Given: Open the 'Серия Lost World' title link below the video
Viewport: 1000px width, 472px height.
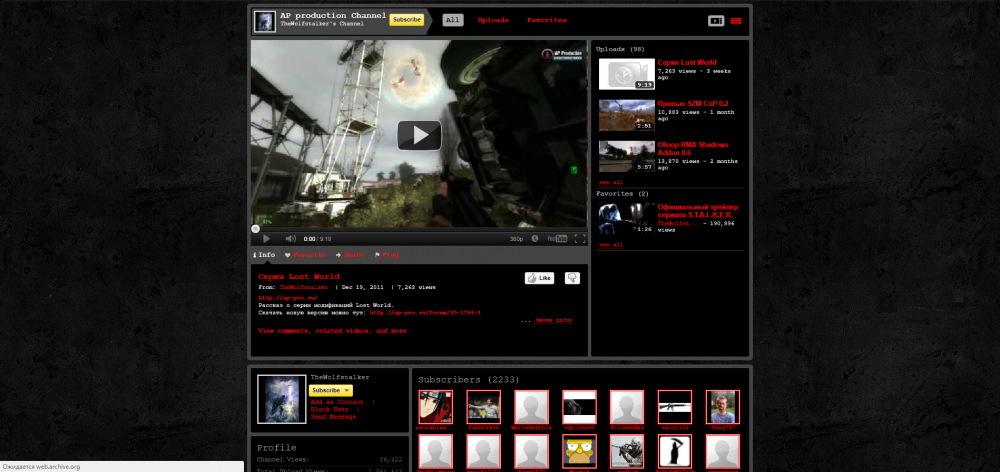Looking at the screenshot, I should [299, 277].
